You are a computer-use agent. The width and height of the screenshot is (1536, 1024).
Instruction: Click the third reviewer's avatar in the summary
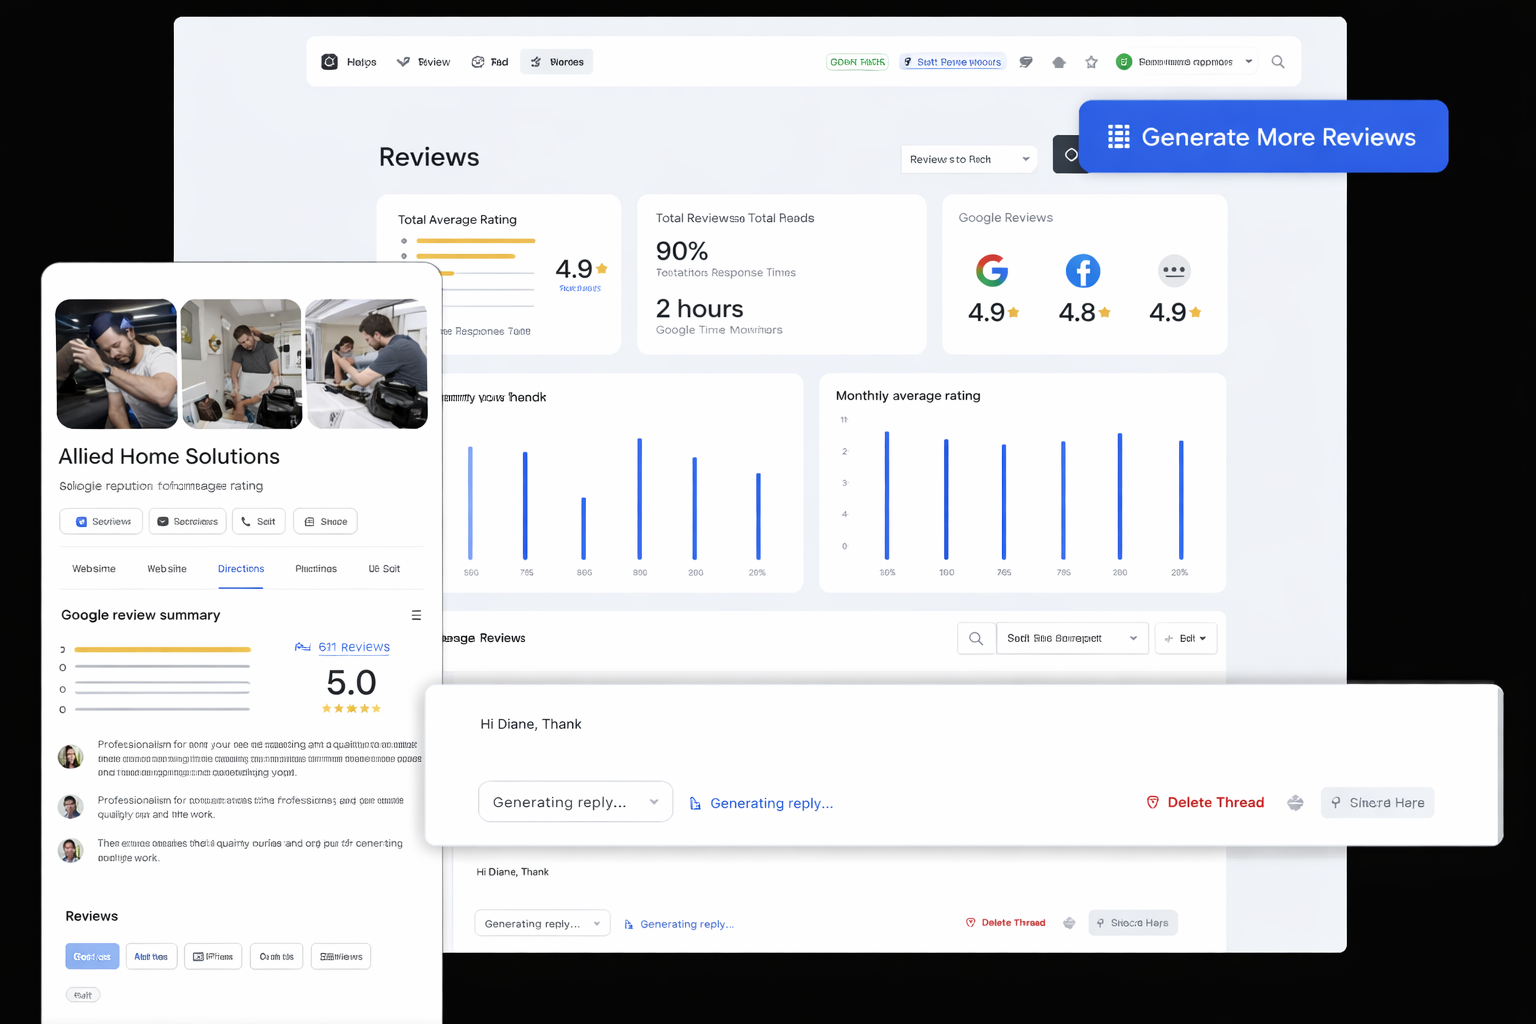[70, 850]
